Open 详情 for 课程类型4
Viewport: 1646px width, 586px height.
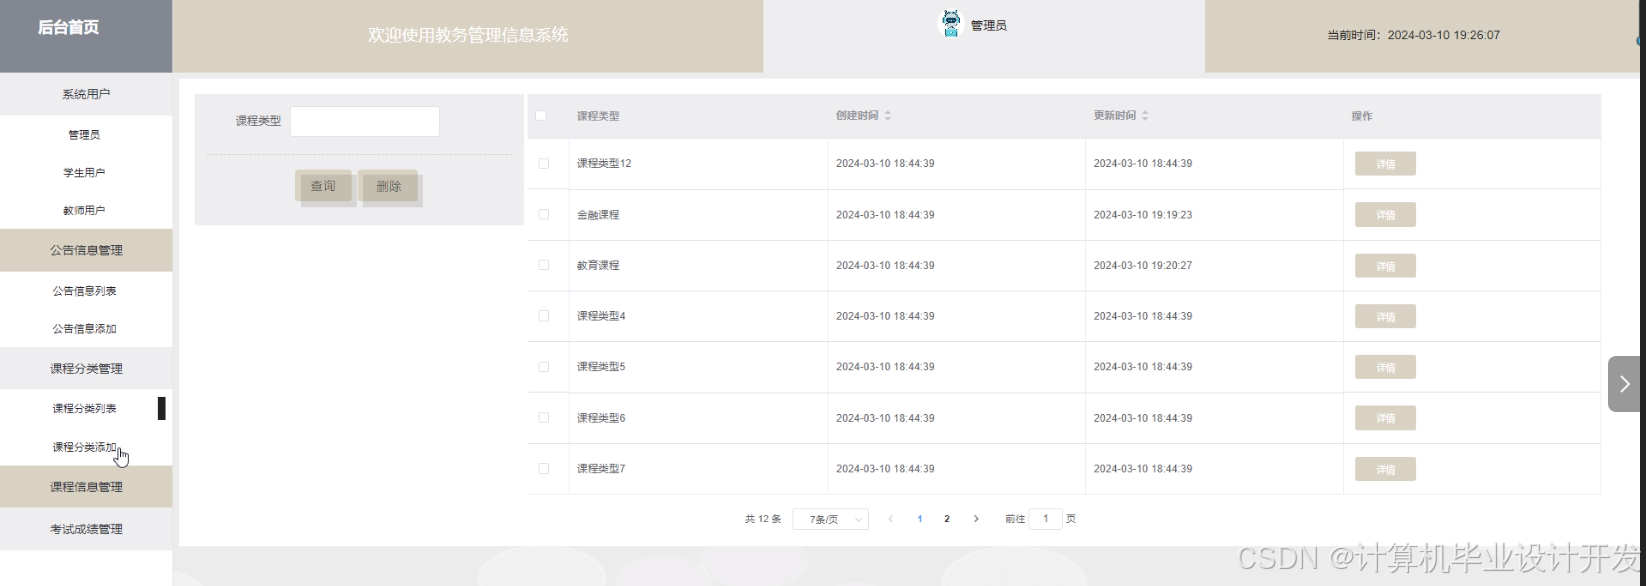(1385, 317)
